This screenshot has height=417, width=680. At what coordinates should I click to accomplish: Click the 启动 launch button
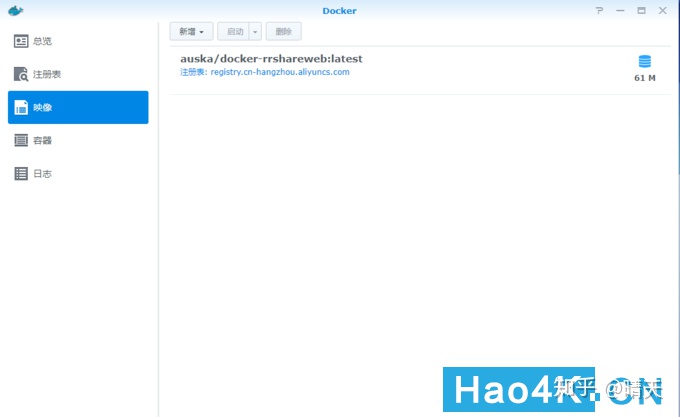point(233,32)
